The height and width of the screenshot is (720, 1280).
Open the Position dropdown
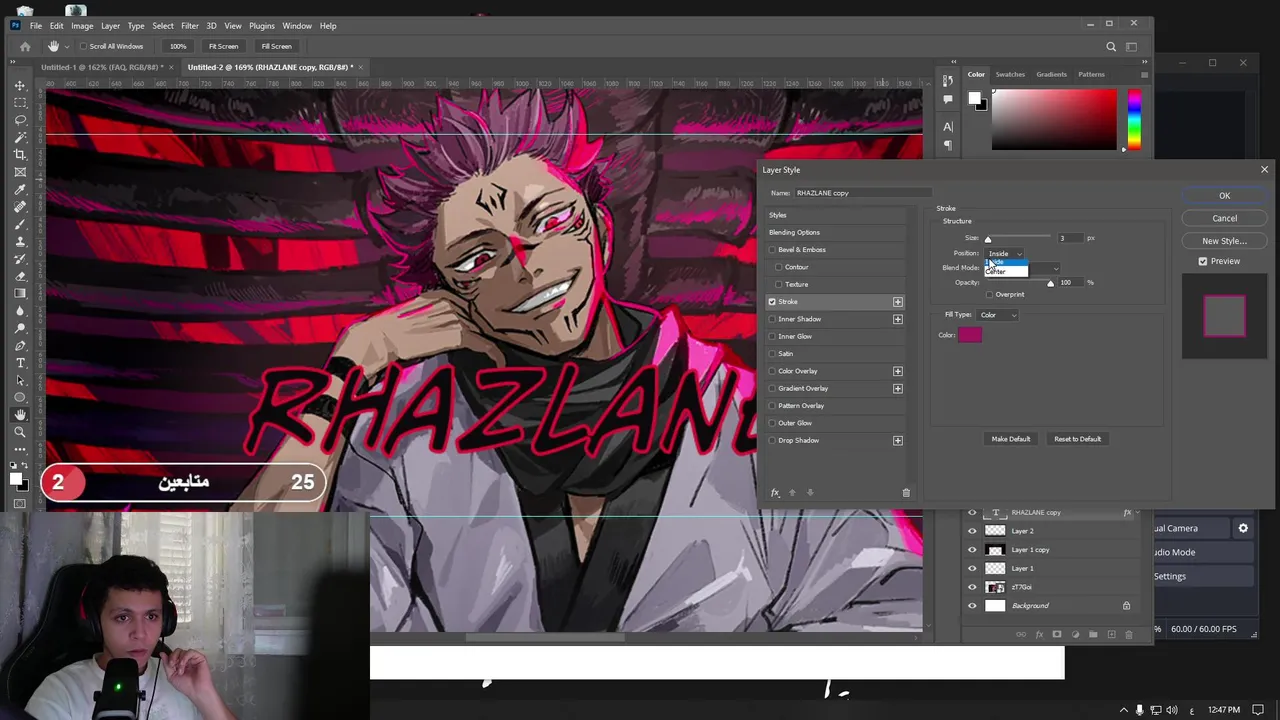tap(1005, 254)
